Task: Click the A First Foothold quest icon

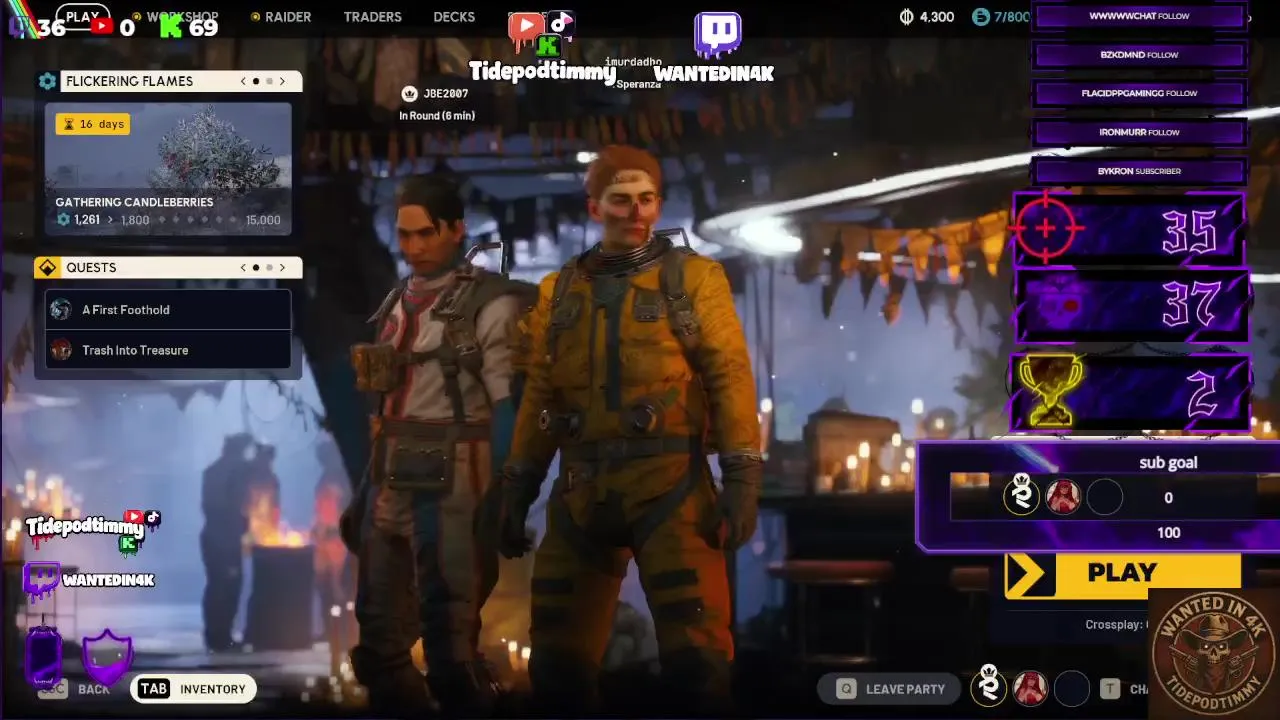Action: [x=61, y=310]
